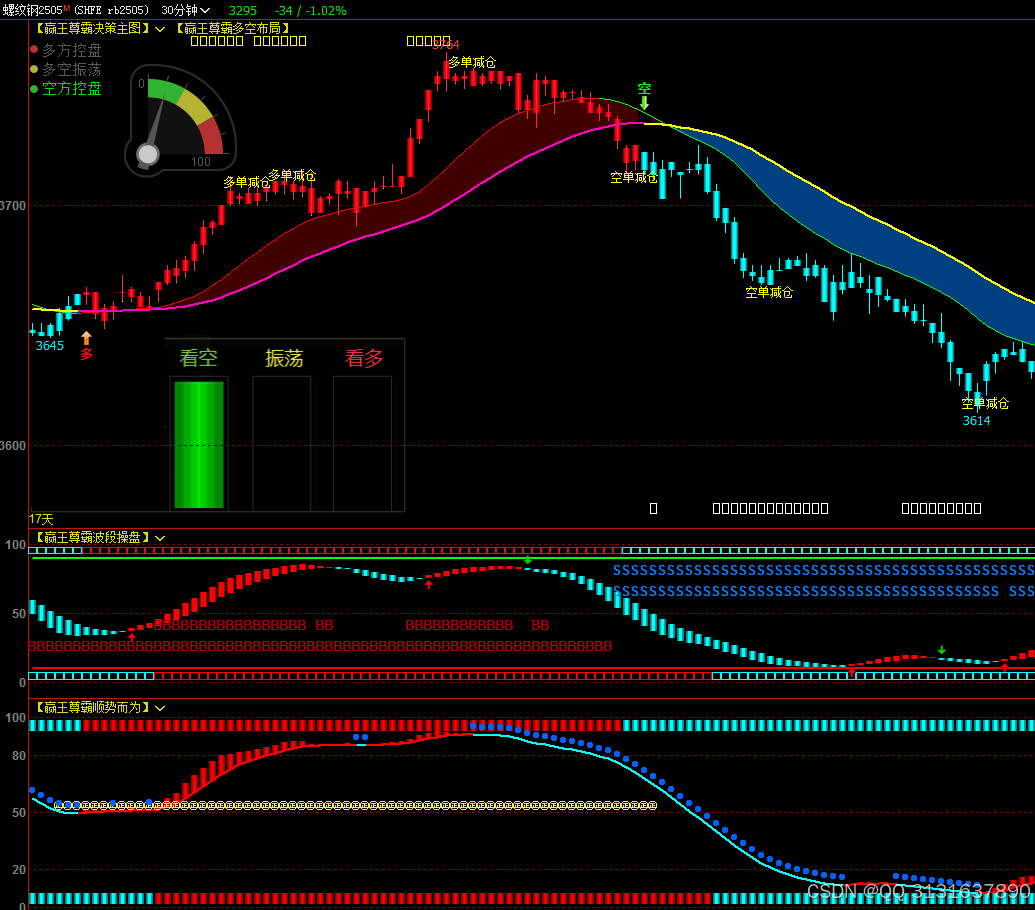The height and width of the screenshot is (910, 1035).
Task: Click the 17天 duration label
Action: coord(41,519)
